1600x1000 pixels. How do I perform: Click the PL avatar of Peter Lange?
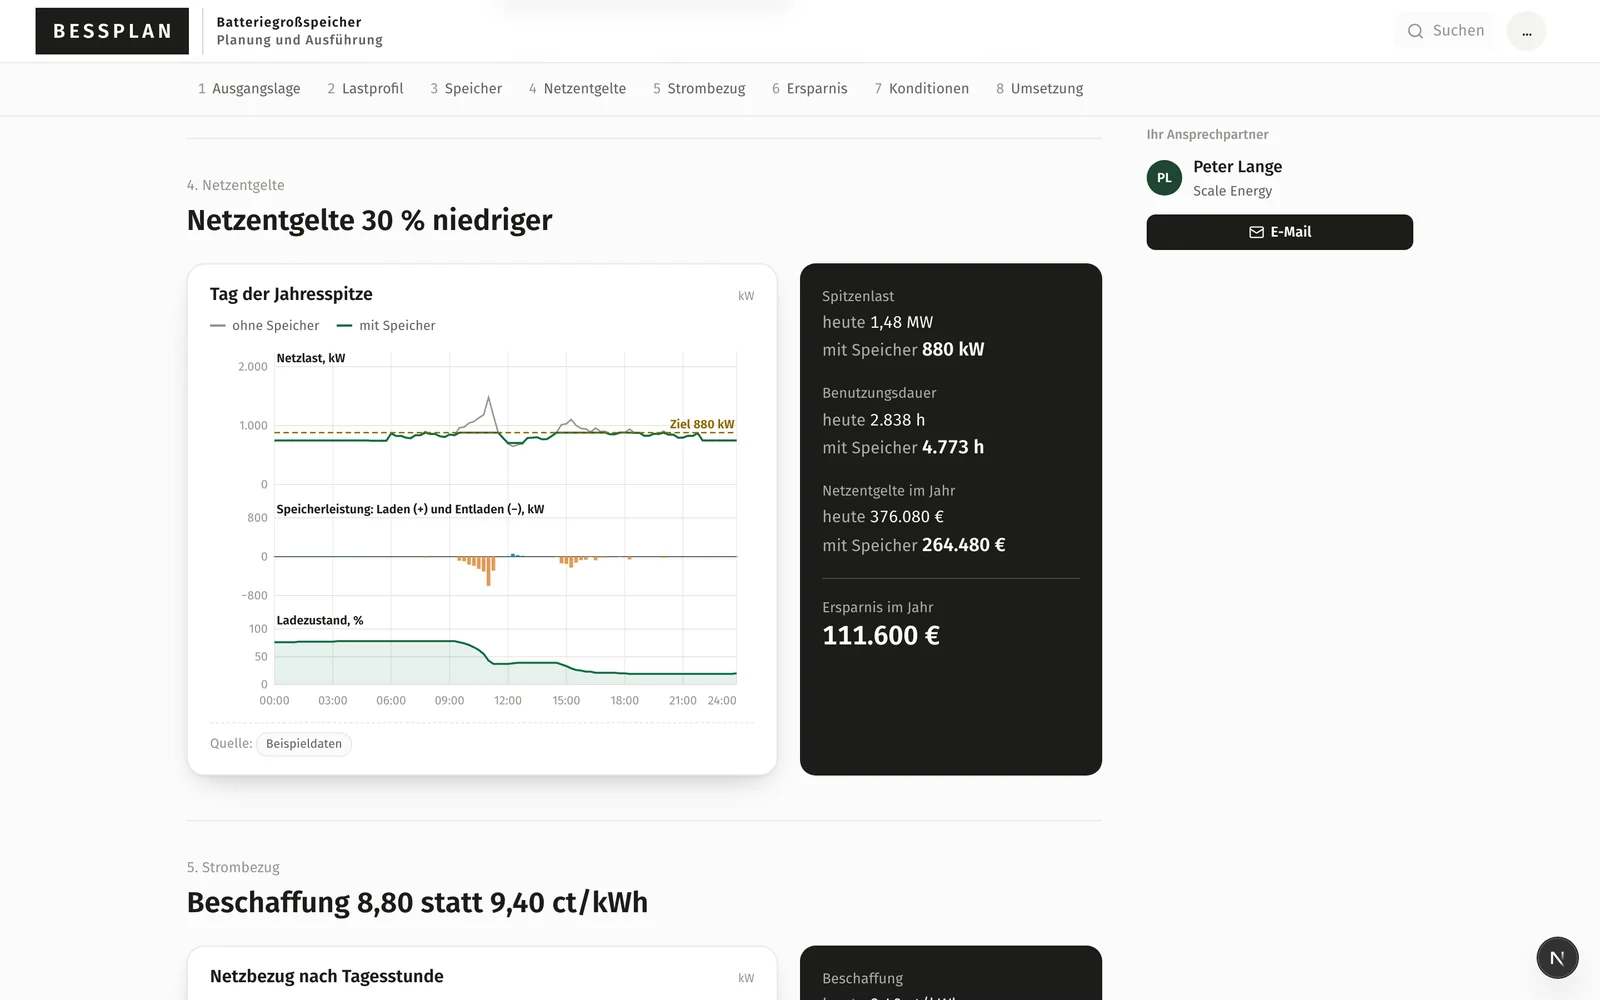(x=1164, y=178)
